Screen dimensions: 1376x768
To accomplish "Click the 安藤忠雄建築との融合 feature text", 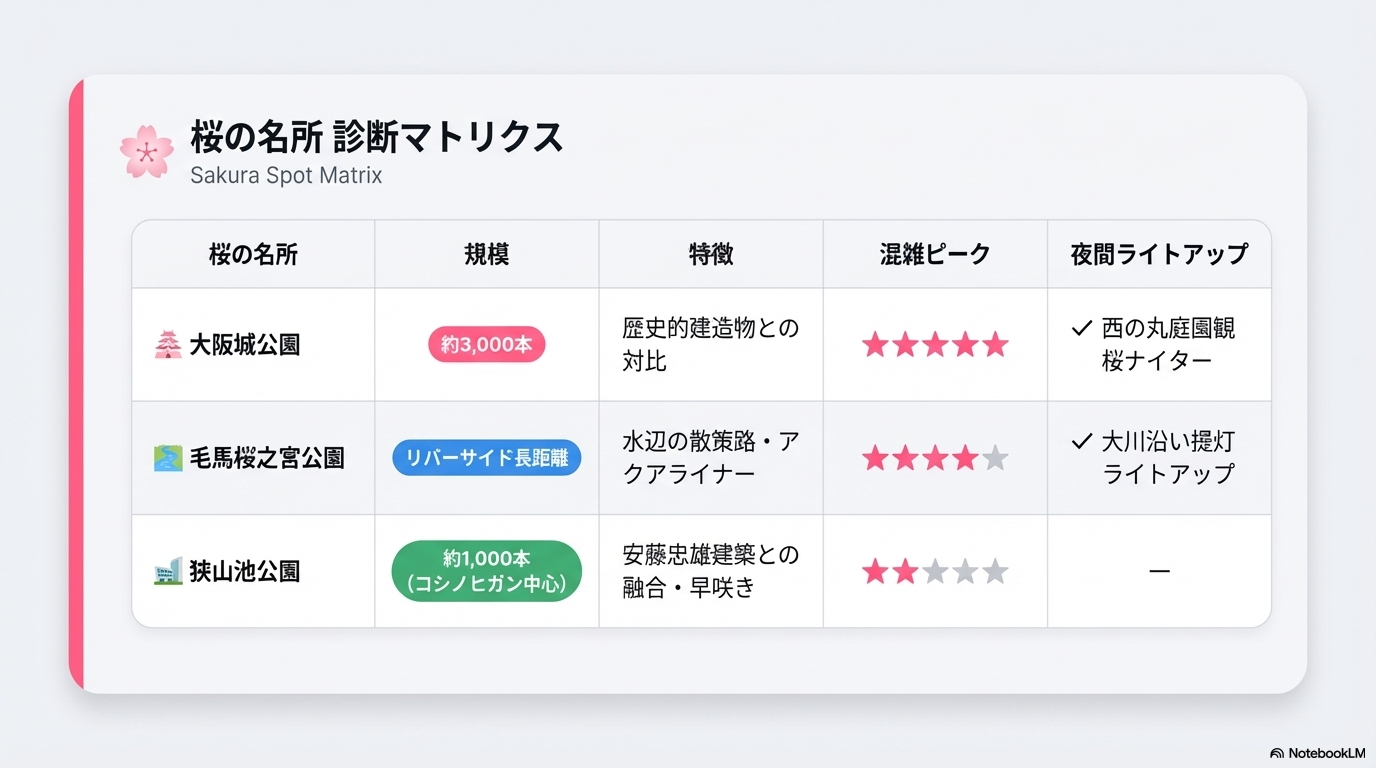I will 710,571.
